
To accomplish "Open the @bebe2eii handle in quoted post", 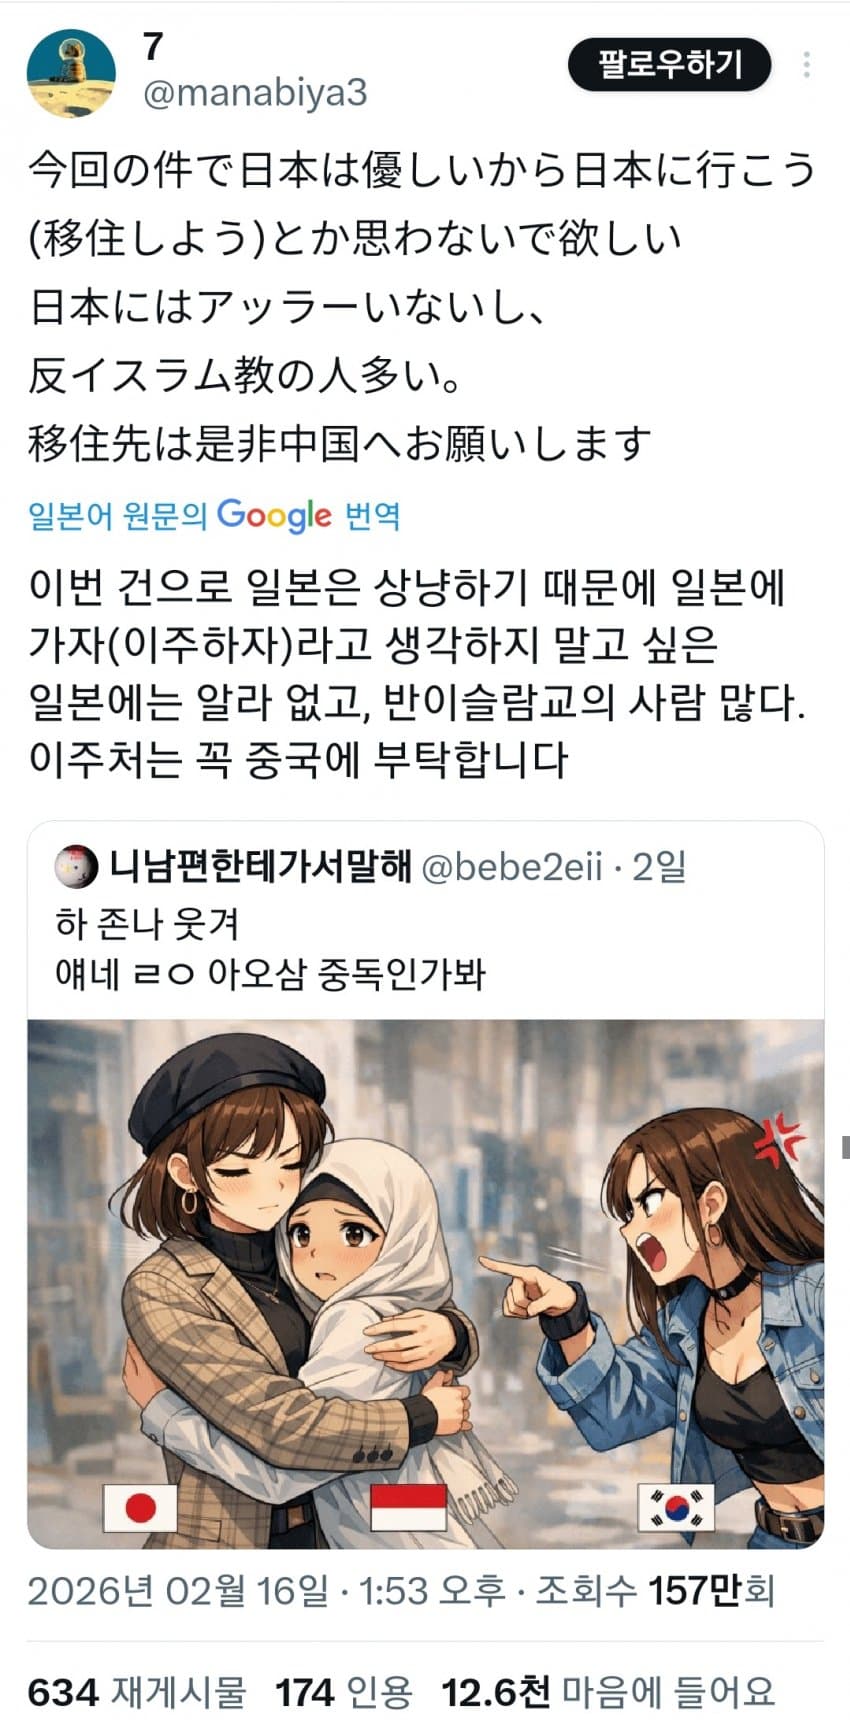I will coord(513,867).
